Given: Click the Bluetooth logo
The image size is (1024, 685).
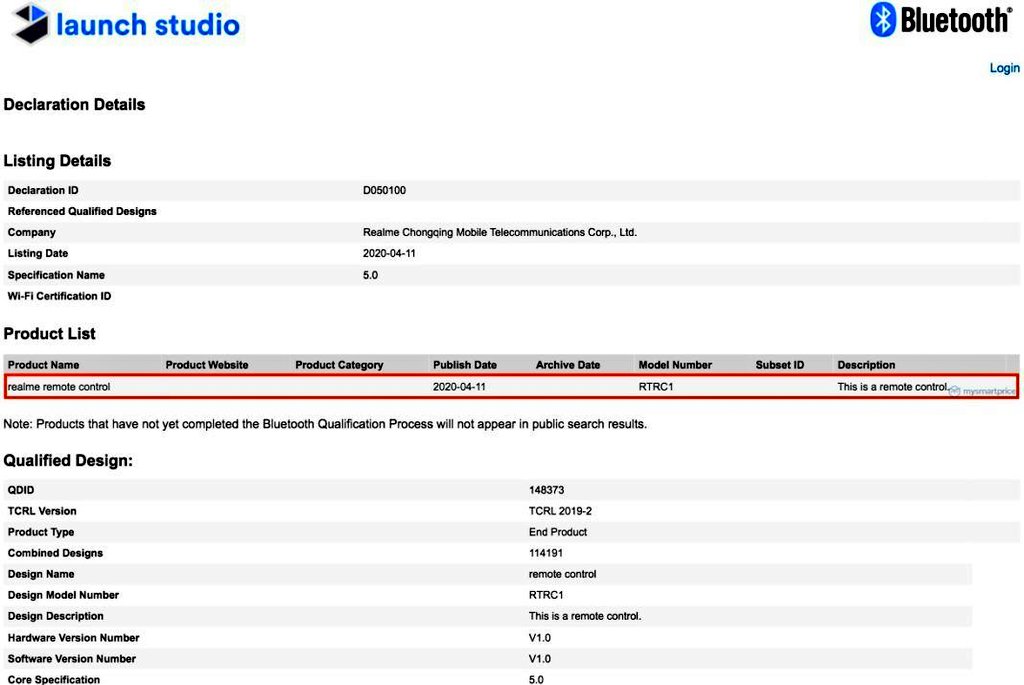Looking at the screenshot, I should pyautogui.click(x=940, y=20).
